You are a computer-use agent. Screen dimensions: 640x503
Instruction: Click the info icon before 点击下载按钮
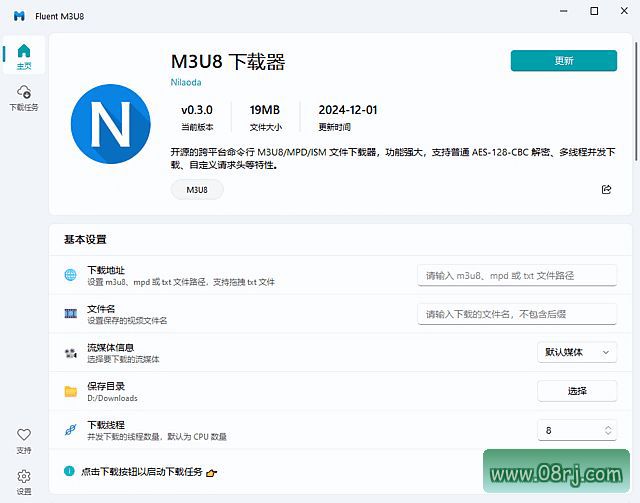(69, 471)
